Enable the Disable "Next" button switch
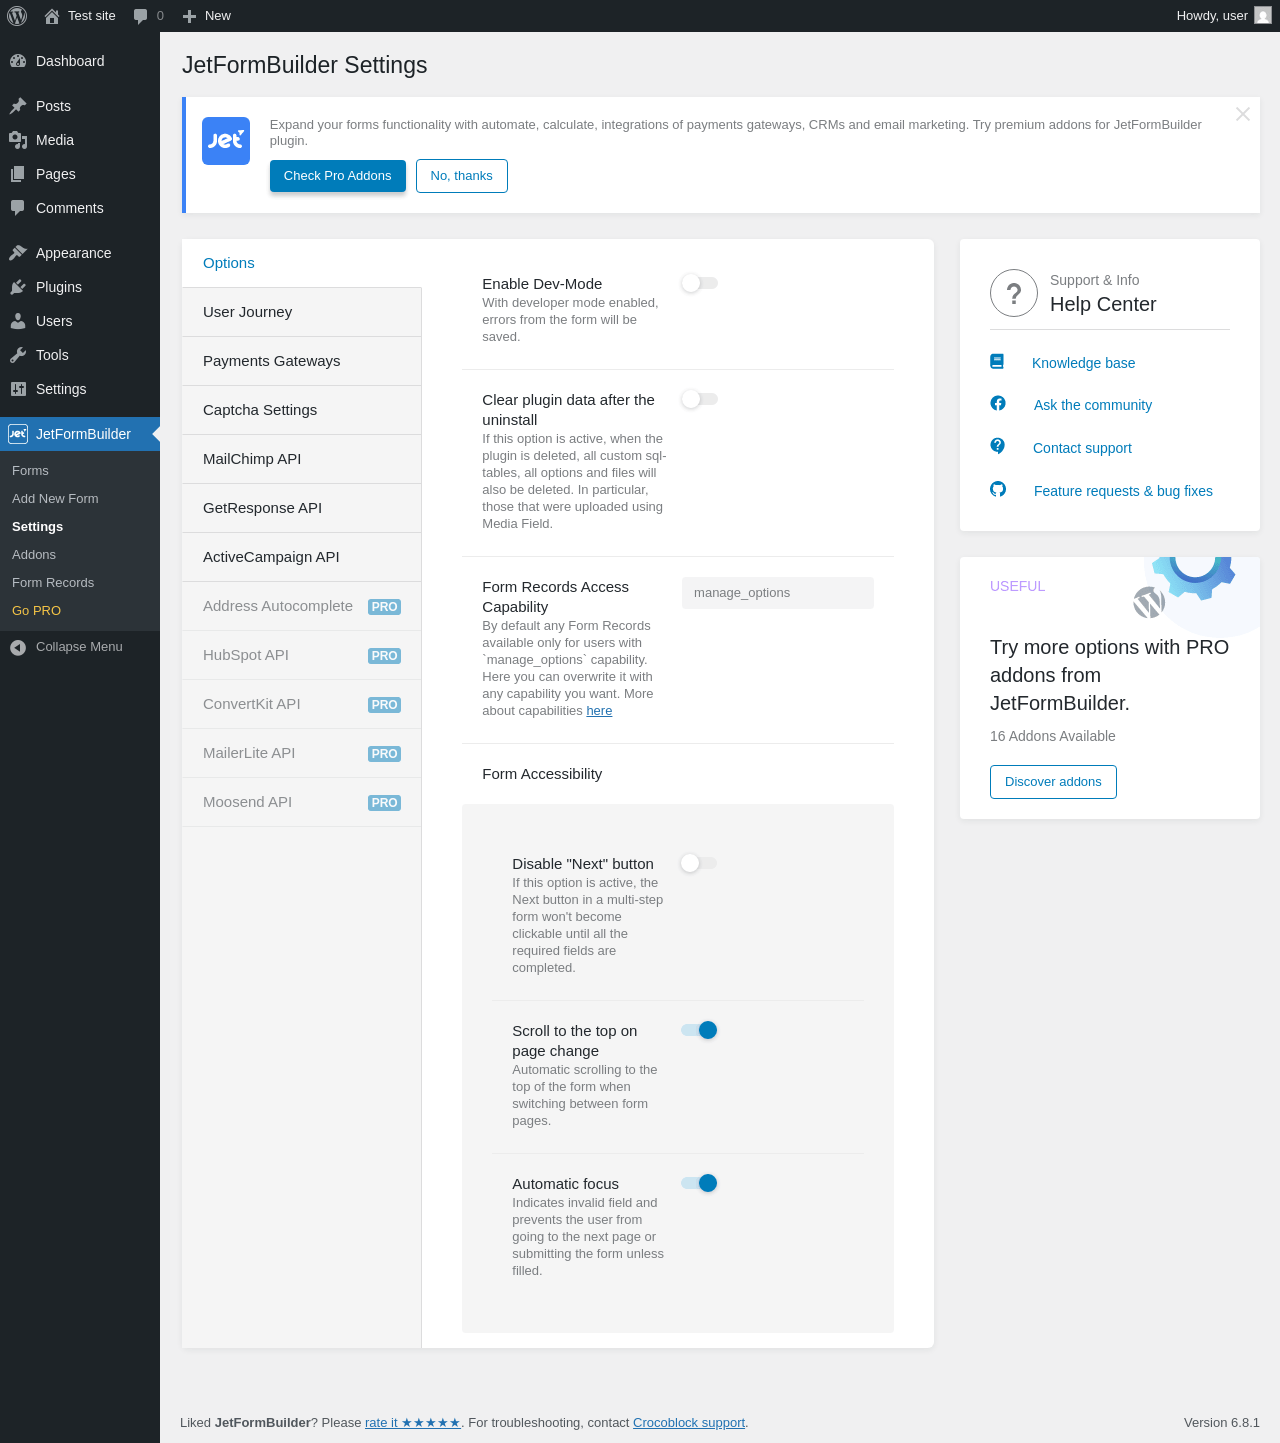 pyautogui.click(x=699, y=863)
